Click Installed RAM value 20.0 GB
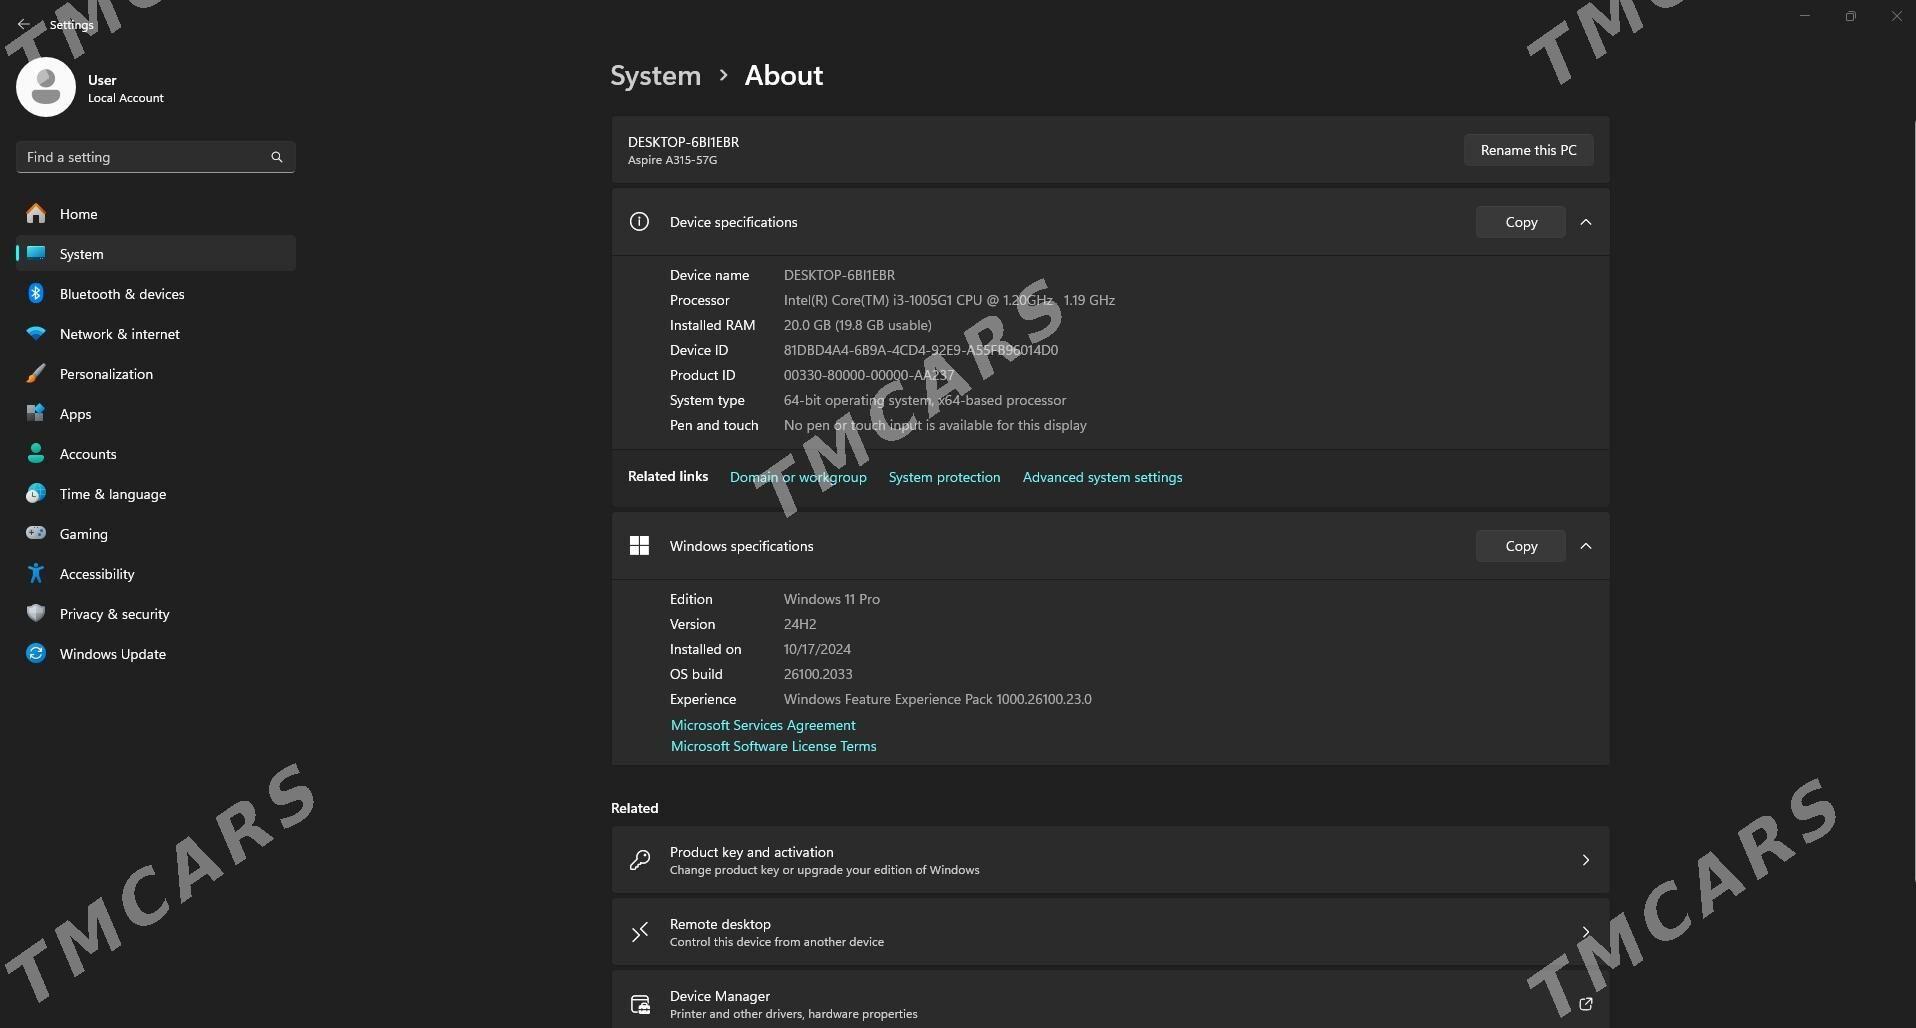 857,325
